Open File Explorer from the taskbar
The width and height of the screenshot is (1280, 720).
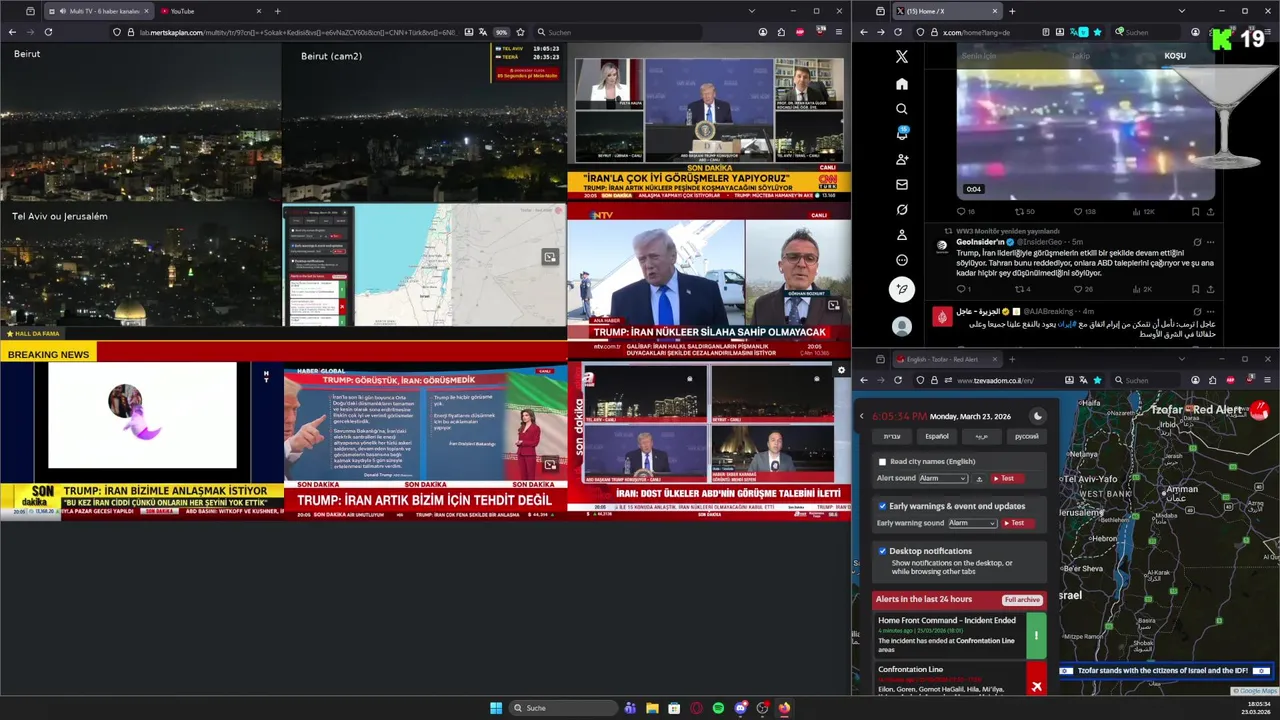coord(652,708)
